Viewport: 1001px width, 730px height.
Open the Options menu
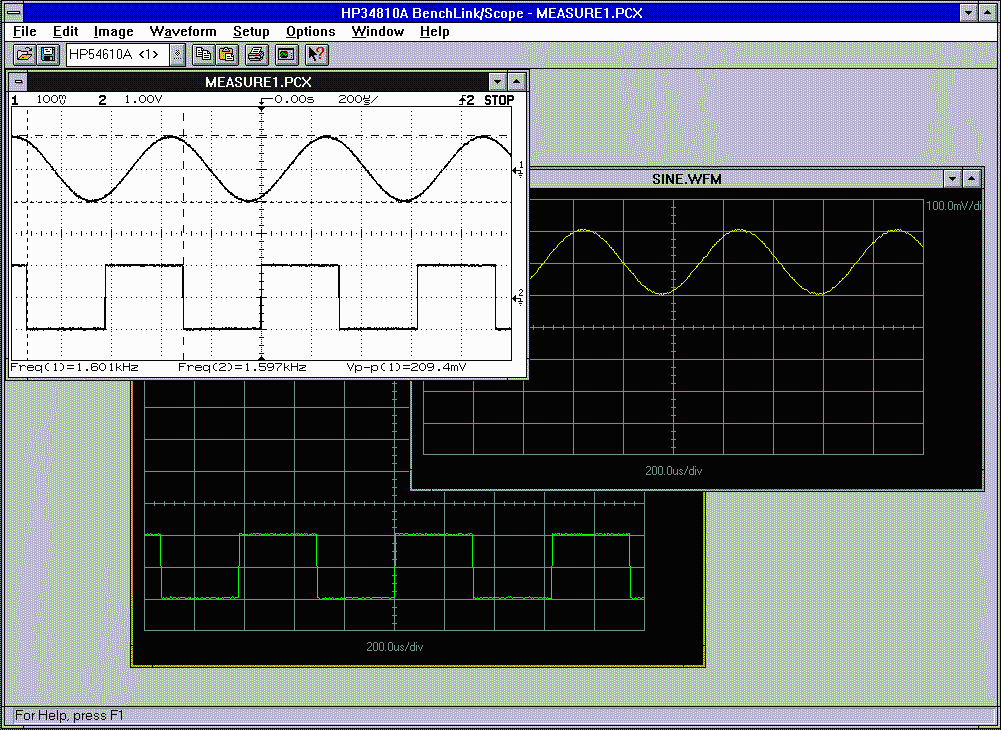[x=310, y=31]
